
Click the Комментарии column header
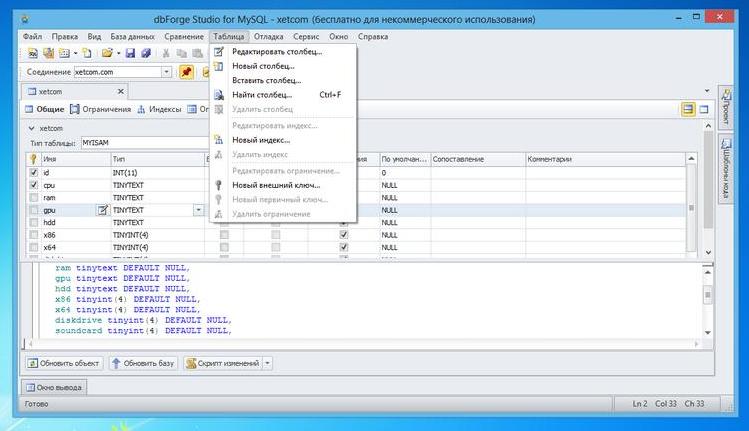click(x=605, y=159)
